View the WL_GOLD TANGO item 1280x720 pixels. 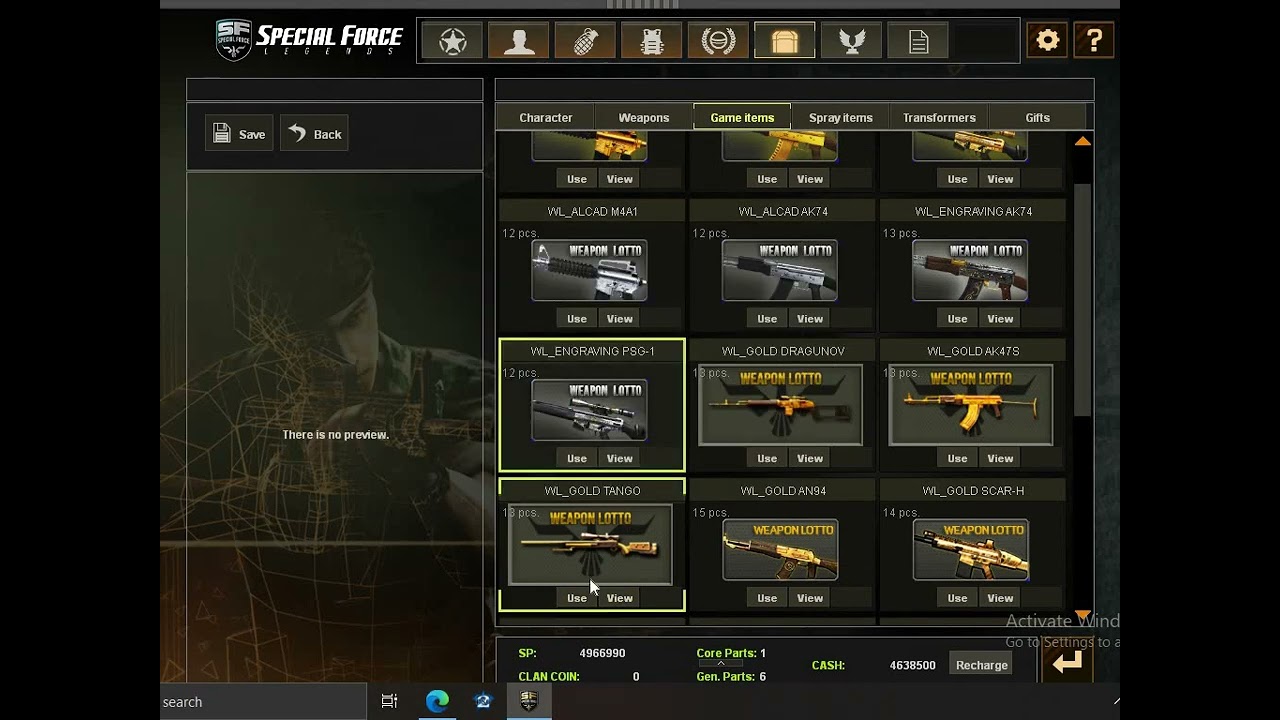point(620,598)
